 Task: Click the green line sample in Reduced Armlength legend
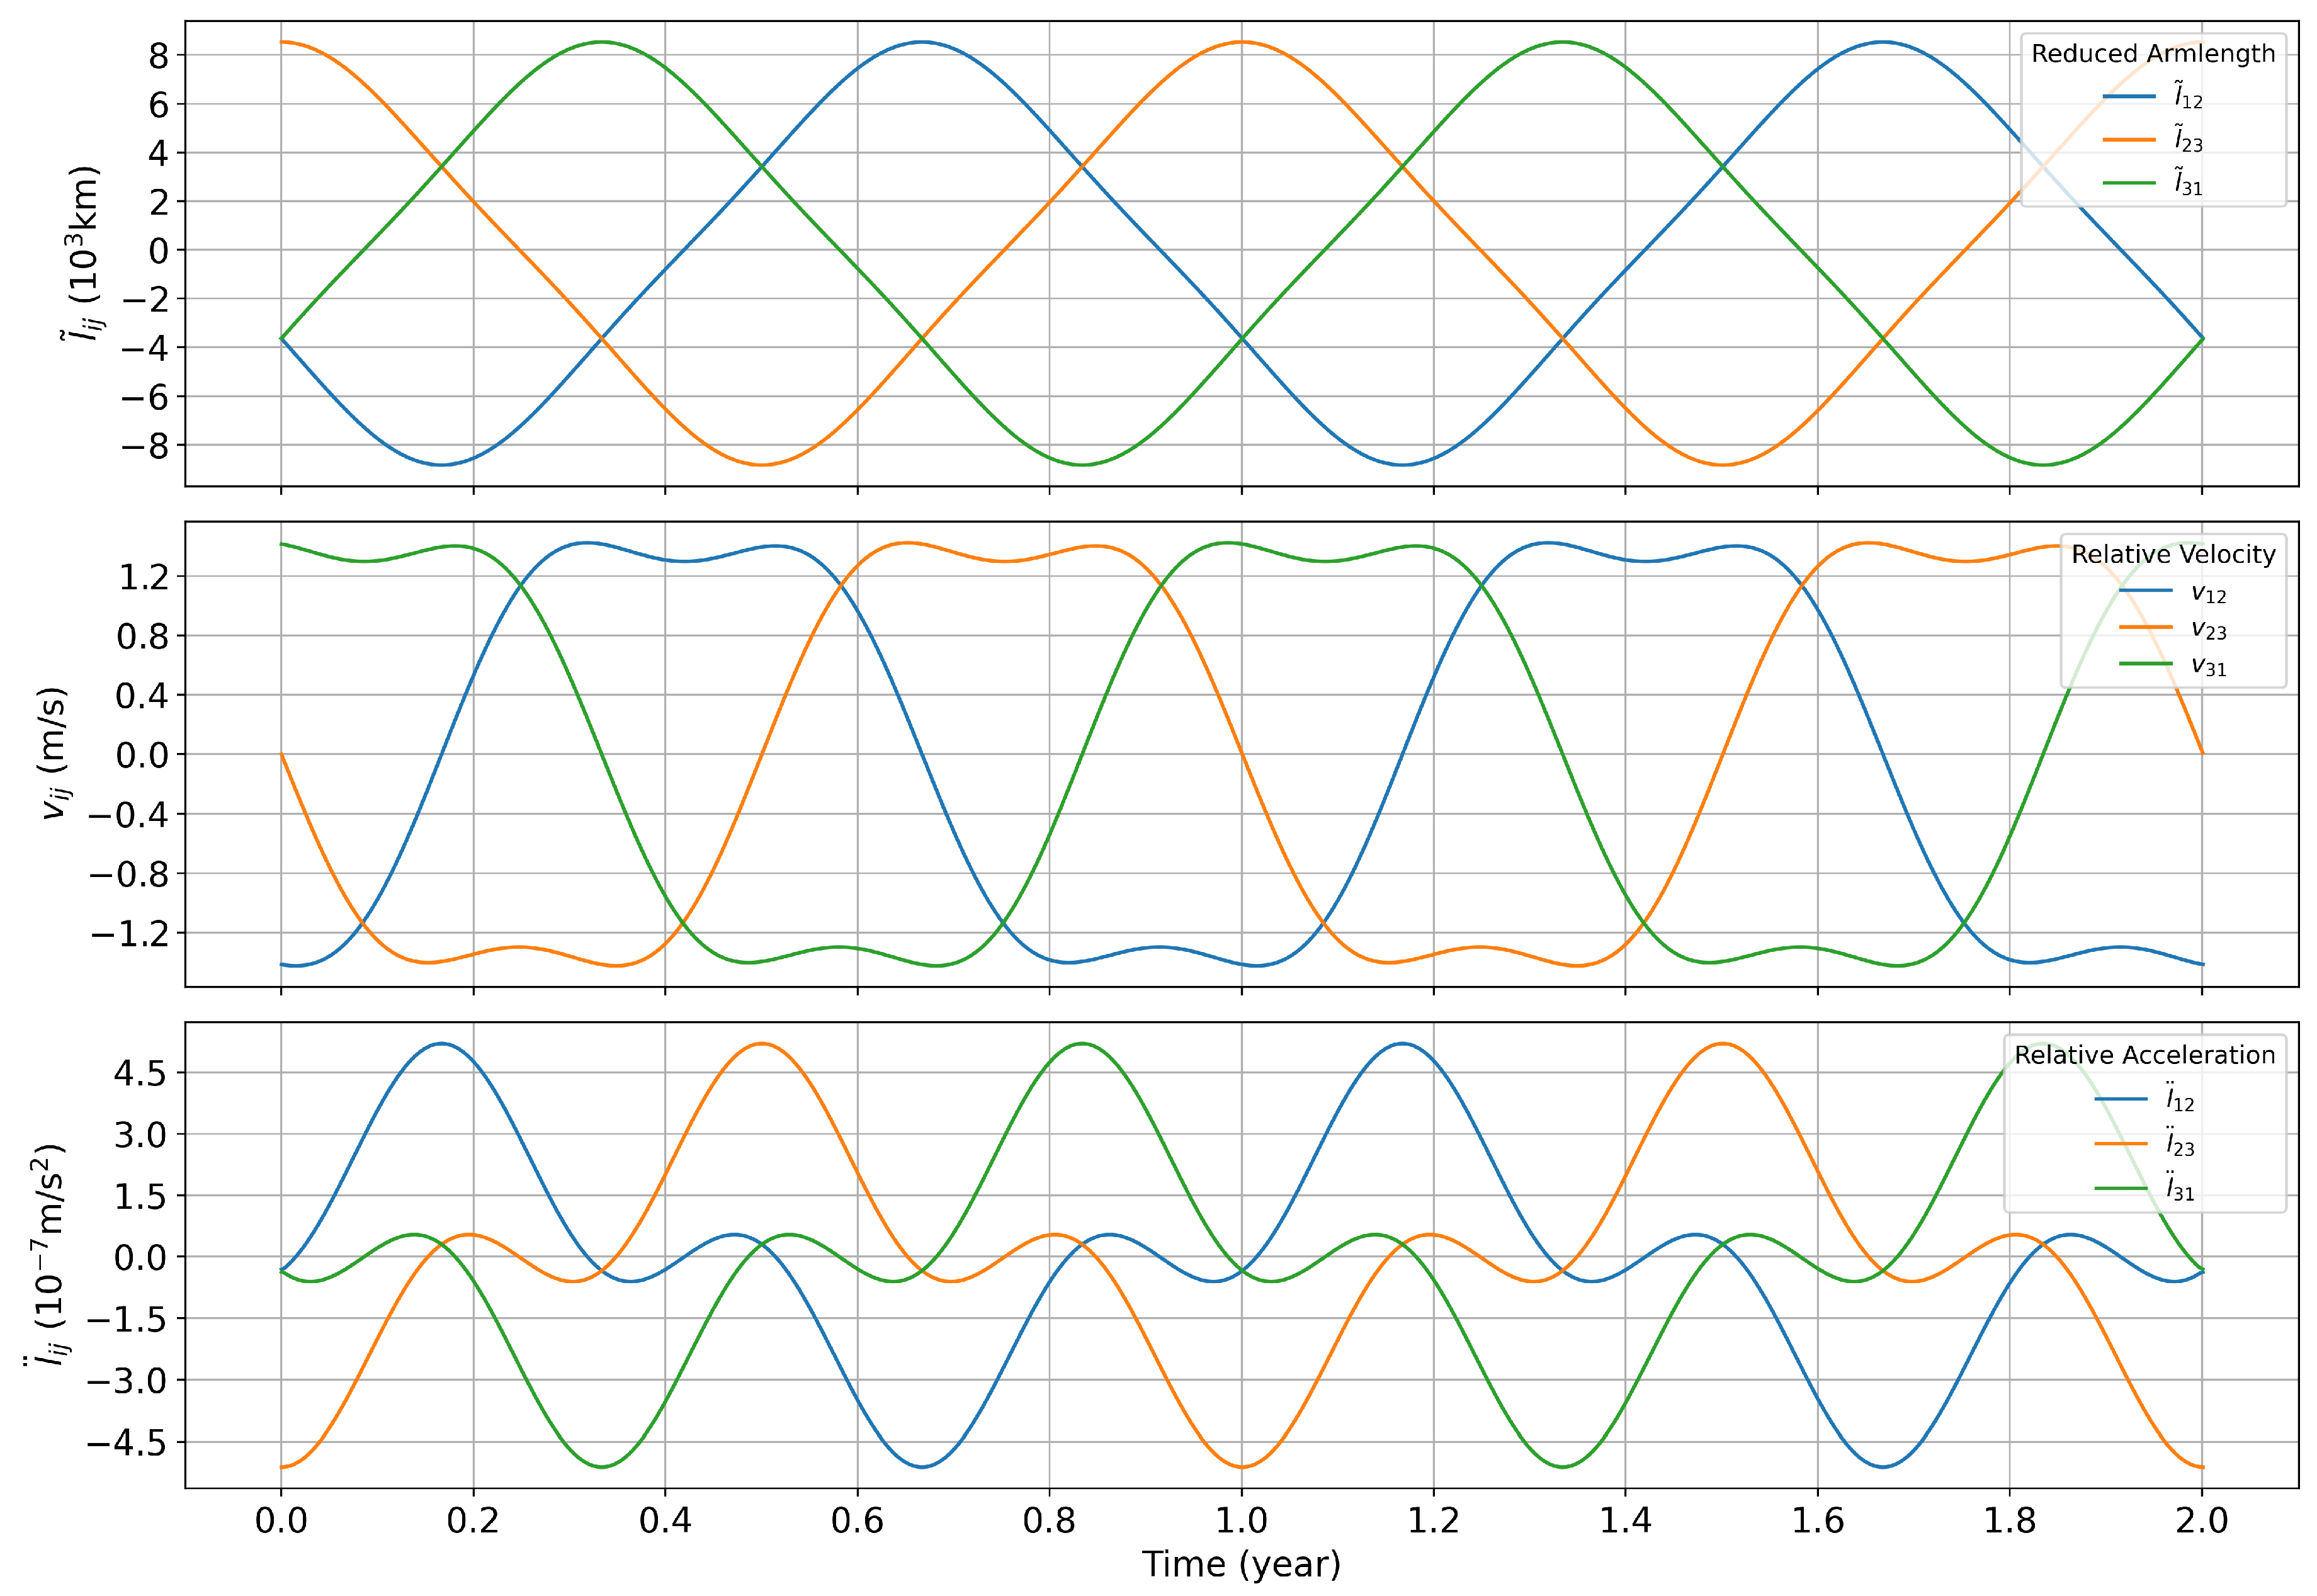click(2129, 183)
